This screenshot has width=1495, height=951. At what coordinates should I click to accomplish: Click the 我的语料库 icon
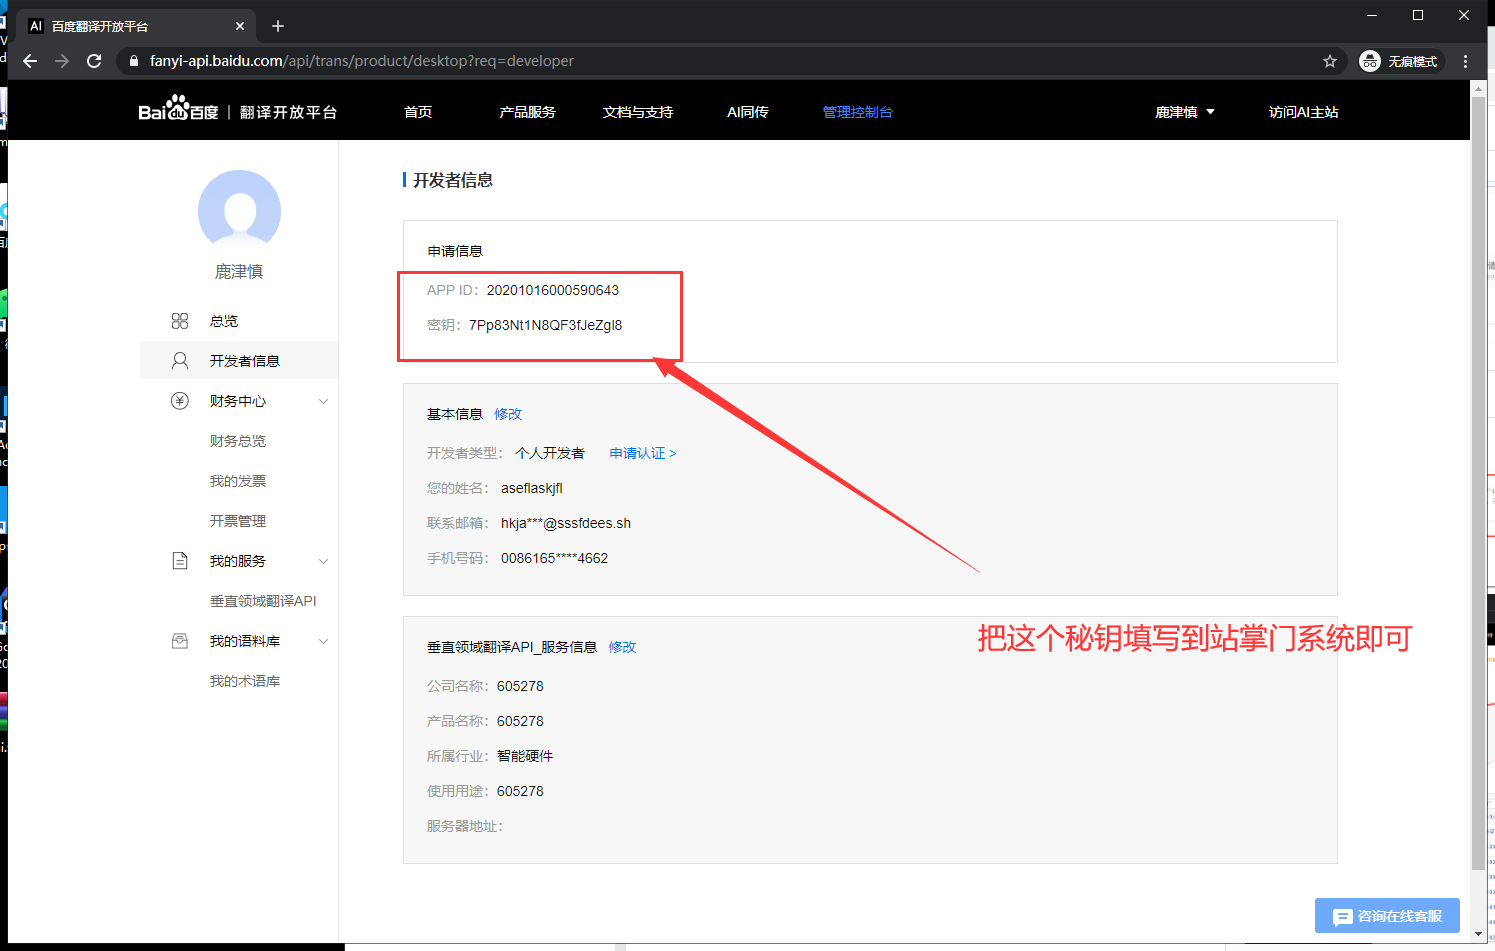pyautogui.click(x=180, y=641)
